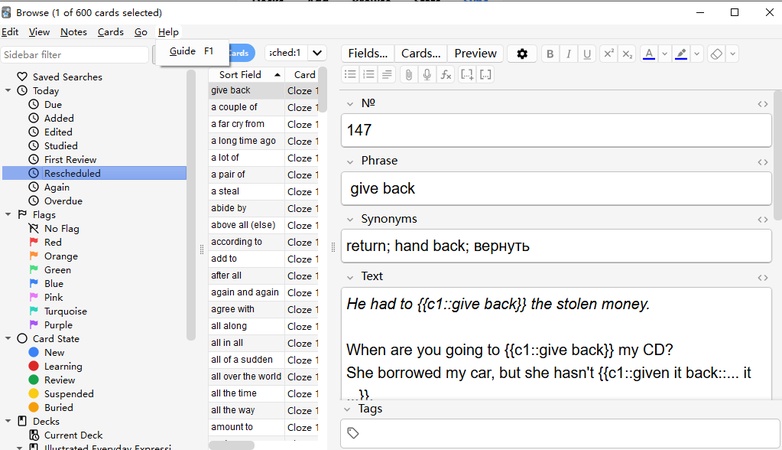The image size is (782, 450).
Task: Insert ordered numbered list
Action: [x=369, y=75]
